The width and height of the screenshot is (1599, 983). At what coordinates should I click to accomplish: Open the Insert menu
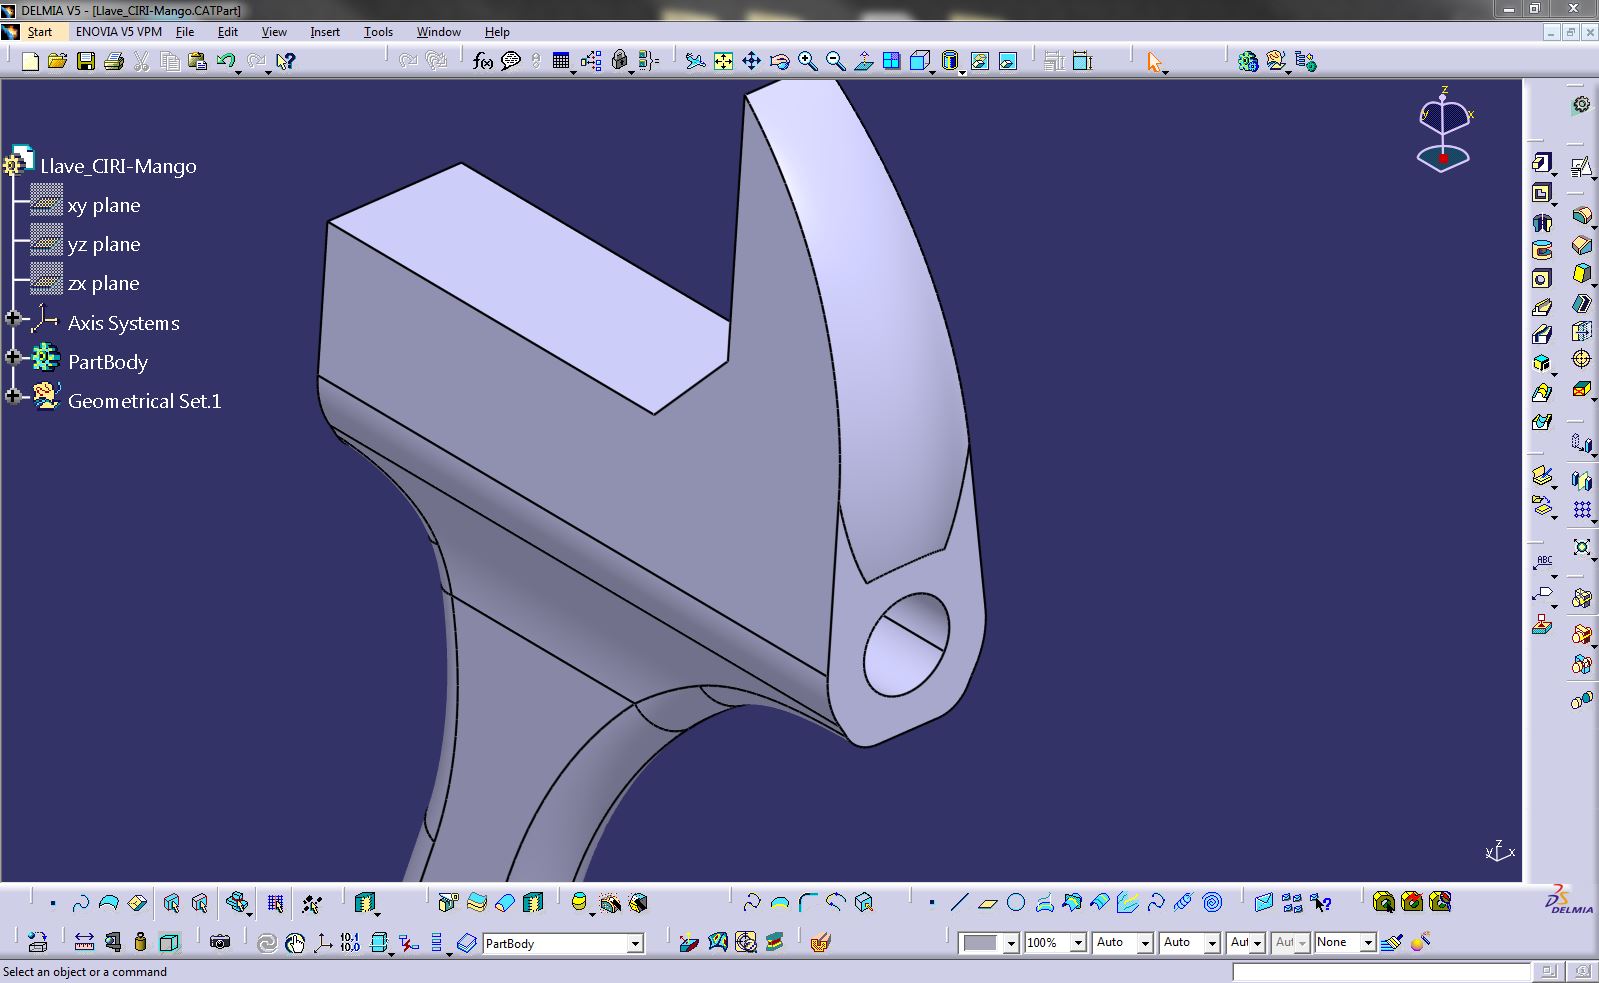click(x=325, y=32)
